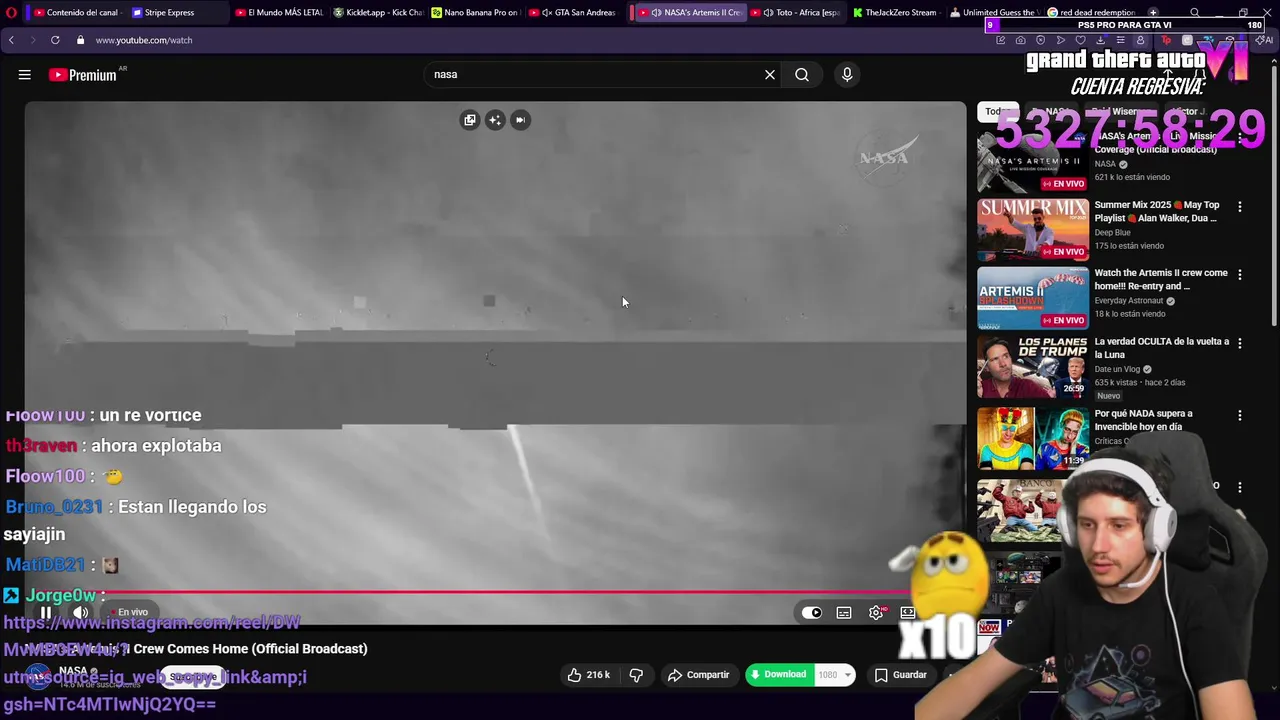
Task: Click 'Deep Blue' channel name
Action: click(1112, 233)
